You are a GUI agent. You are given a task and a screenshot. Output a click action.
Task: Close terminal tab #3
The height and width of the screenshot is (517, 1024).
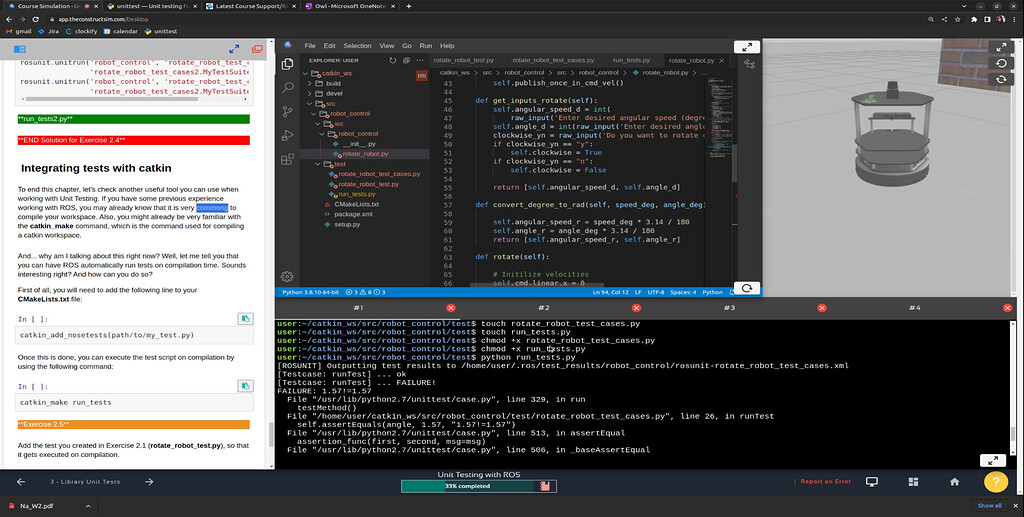pos(822,307)
